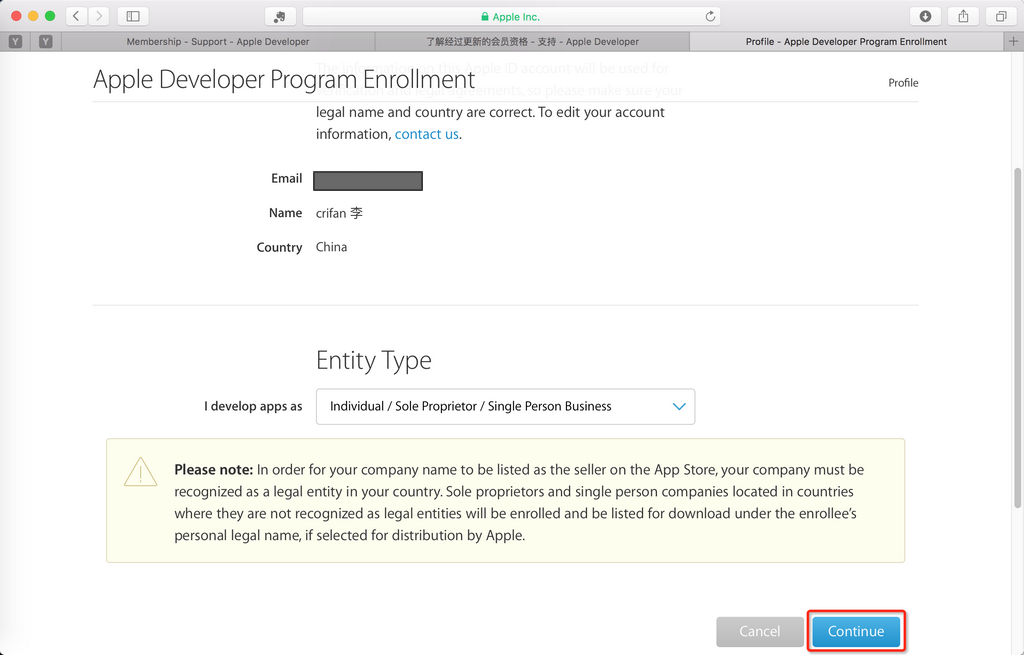Open the Downloads toolbar button
Screen dimensions: 1024x655
tap(925, 16)
